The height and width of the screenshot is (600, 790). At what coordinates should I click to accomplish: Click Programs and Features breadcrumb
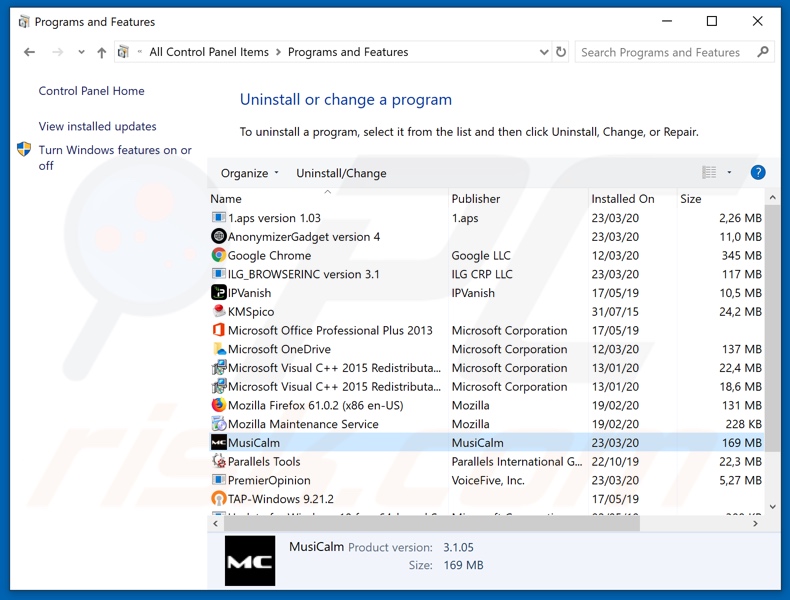348,52
